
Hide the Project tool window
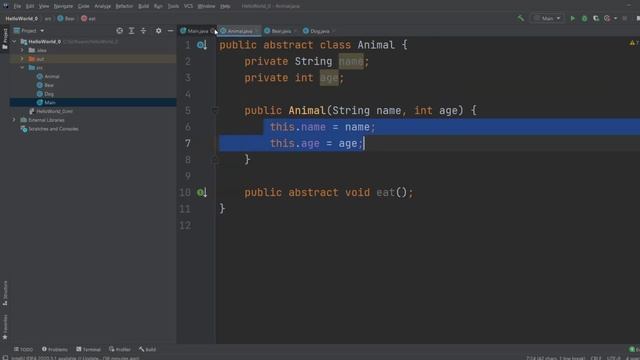(170, 31)
